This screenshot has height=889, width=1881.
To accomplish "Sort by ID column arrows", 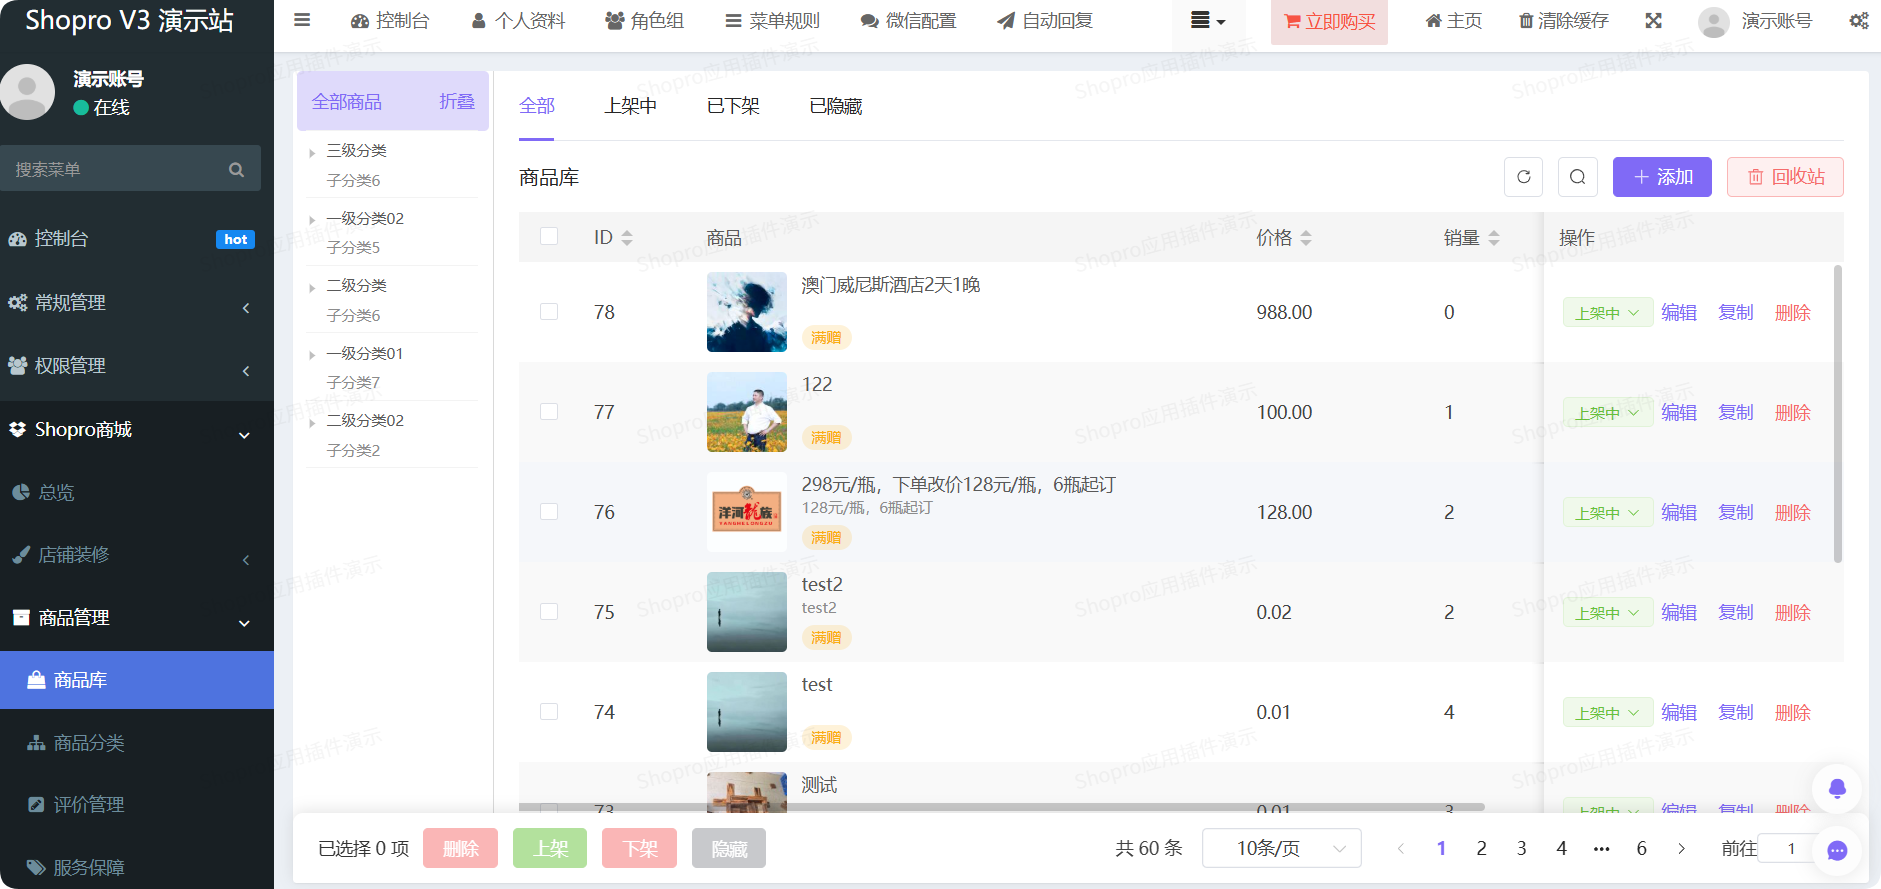I will pos(627,238).
